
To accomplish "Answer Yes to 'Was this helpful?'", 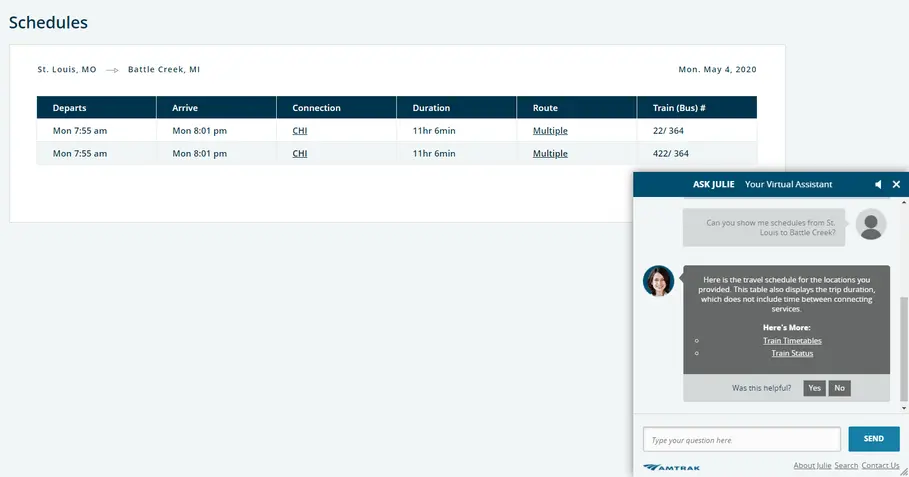I will click(x=814, y=388).
